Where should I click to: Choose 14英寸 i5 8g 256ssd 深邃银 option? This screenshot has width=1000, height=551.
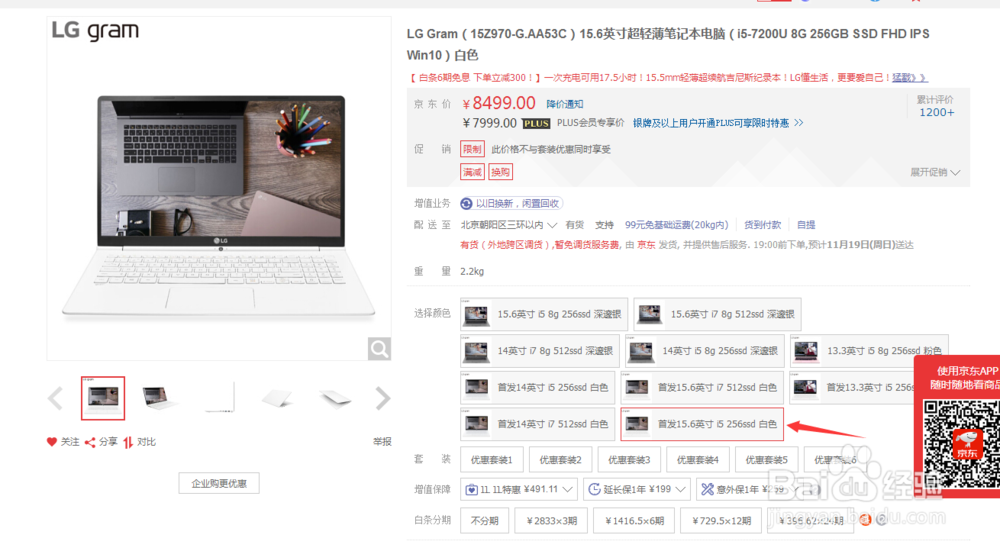click(704, 351)
